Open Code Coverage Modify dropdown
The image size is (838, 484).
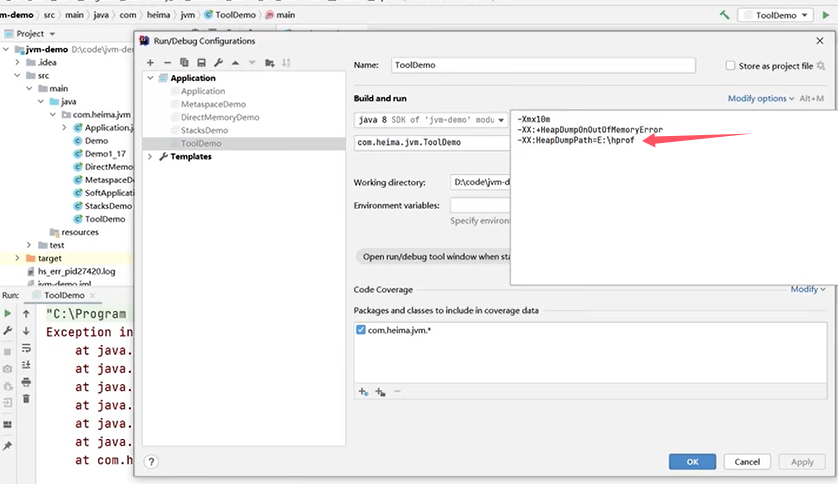(808, 289)
